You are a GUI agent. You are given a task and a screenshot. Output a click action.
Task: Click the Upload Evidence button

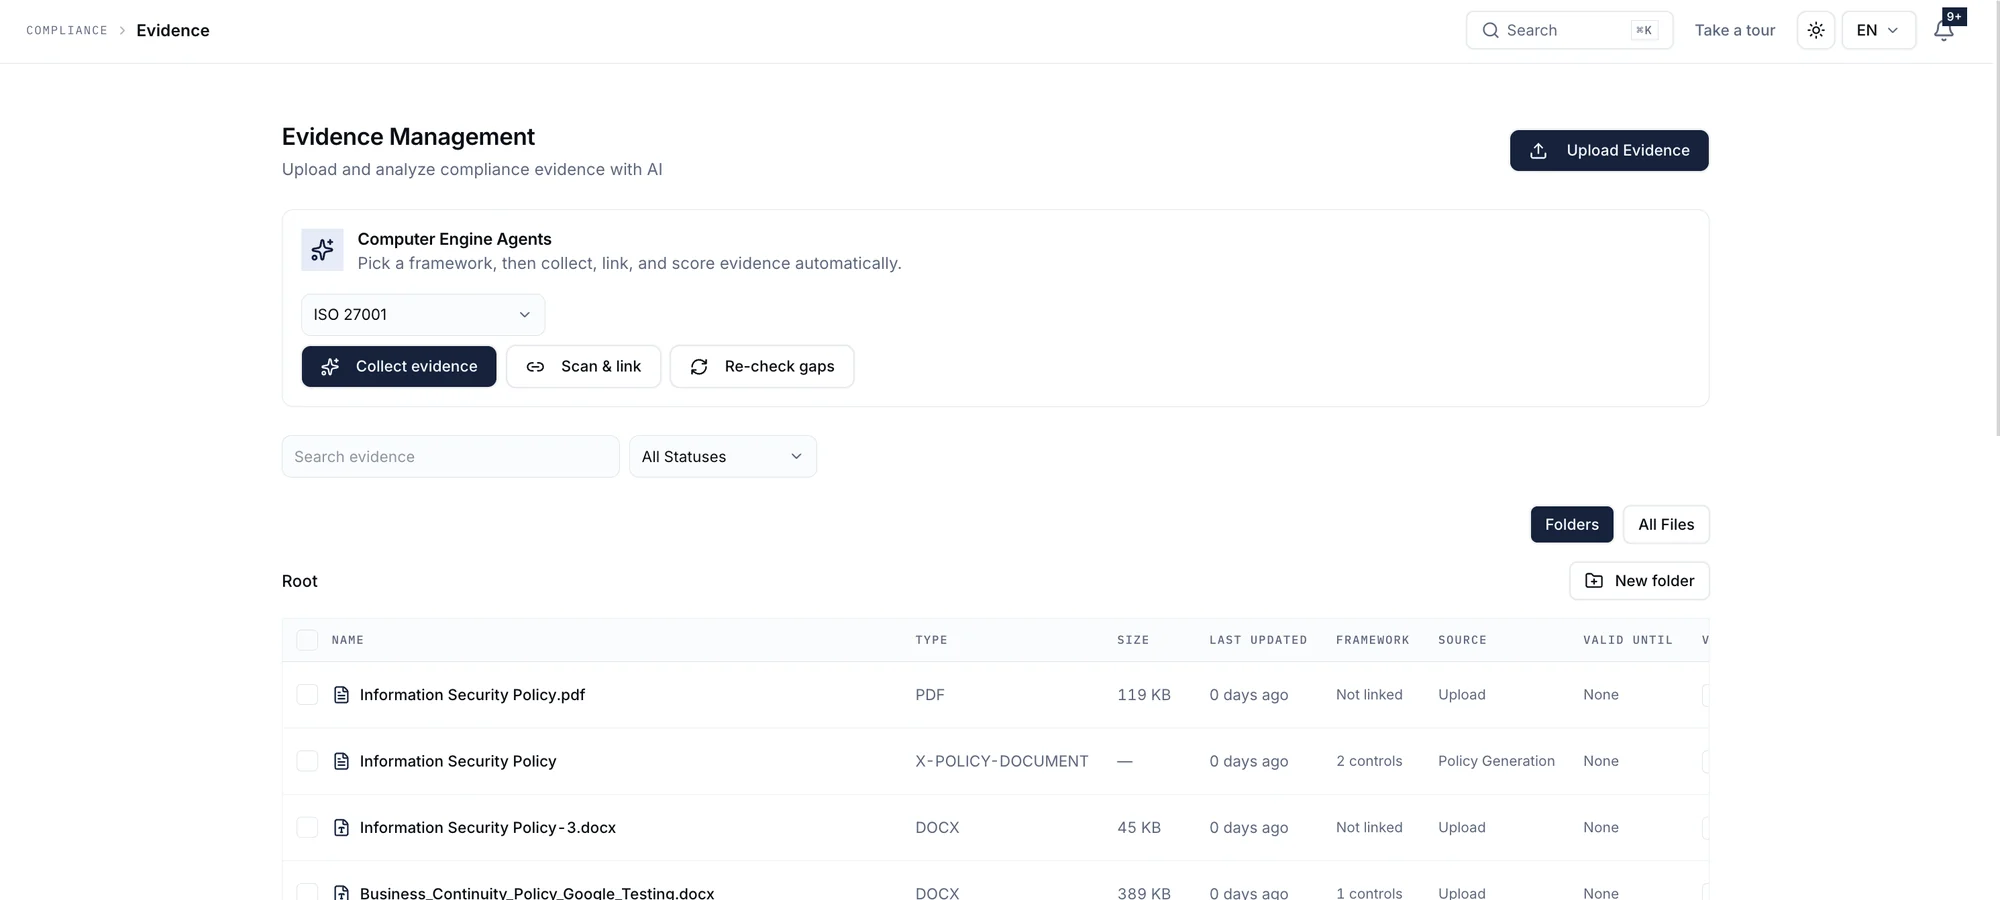[1609, 151]
